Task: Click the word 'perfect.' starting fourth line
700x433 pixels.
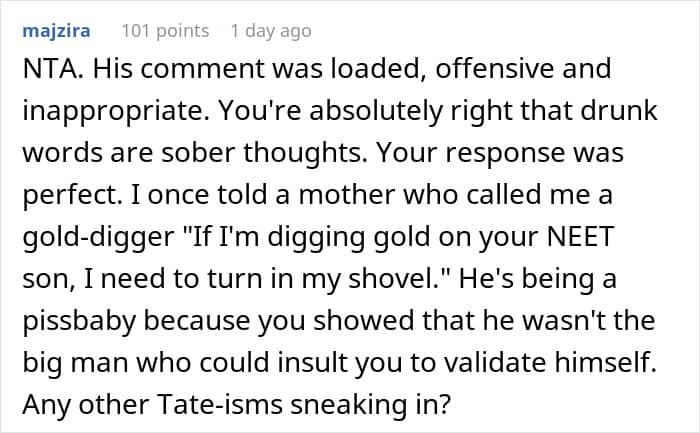Action: tap(73, 195)
